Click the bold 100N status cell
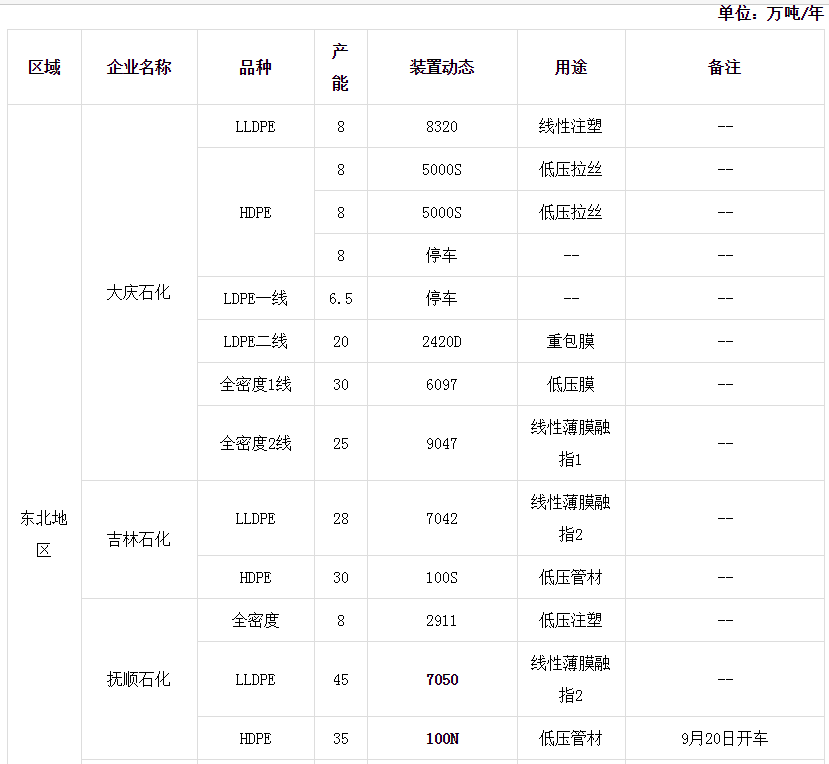Screen dimensions: 829x764 [x=442, y=739]
